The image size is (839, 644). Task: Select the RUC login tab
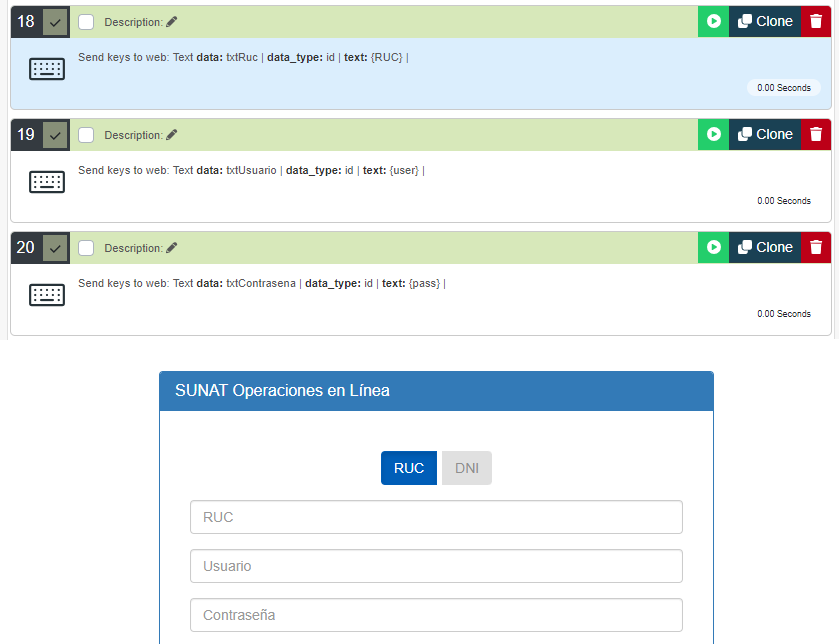(x=408, y=468)
